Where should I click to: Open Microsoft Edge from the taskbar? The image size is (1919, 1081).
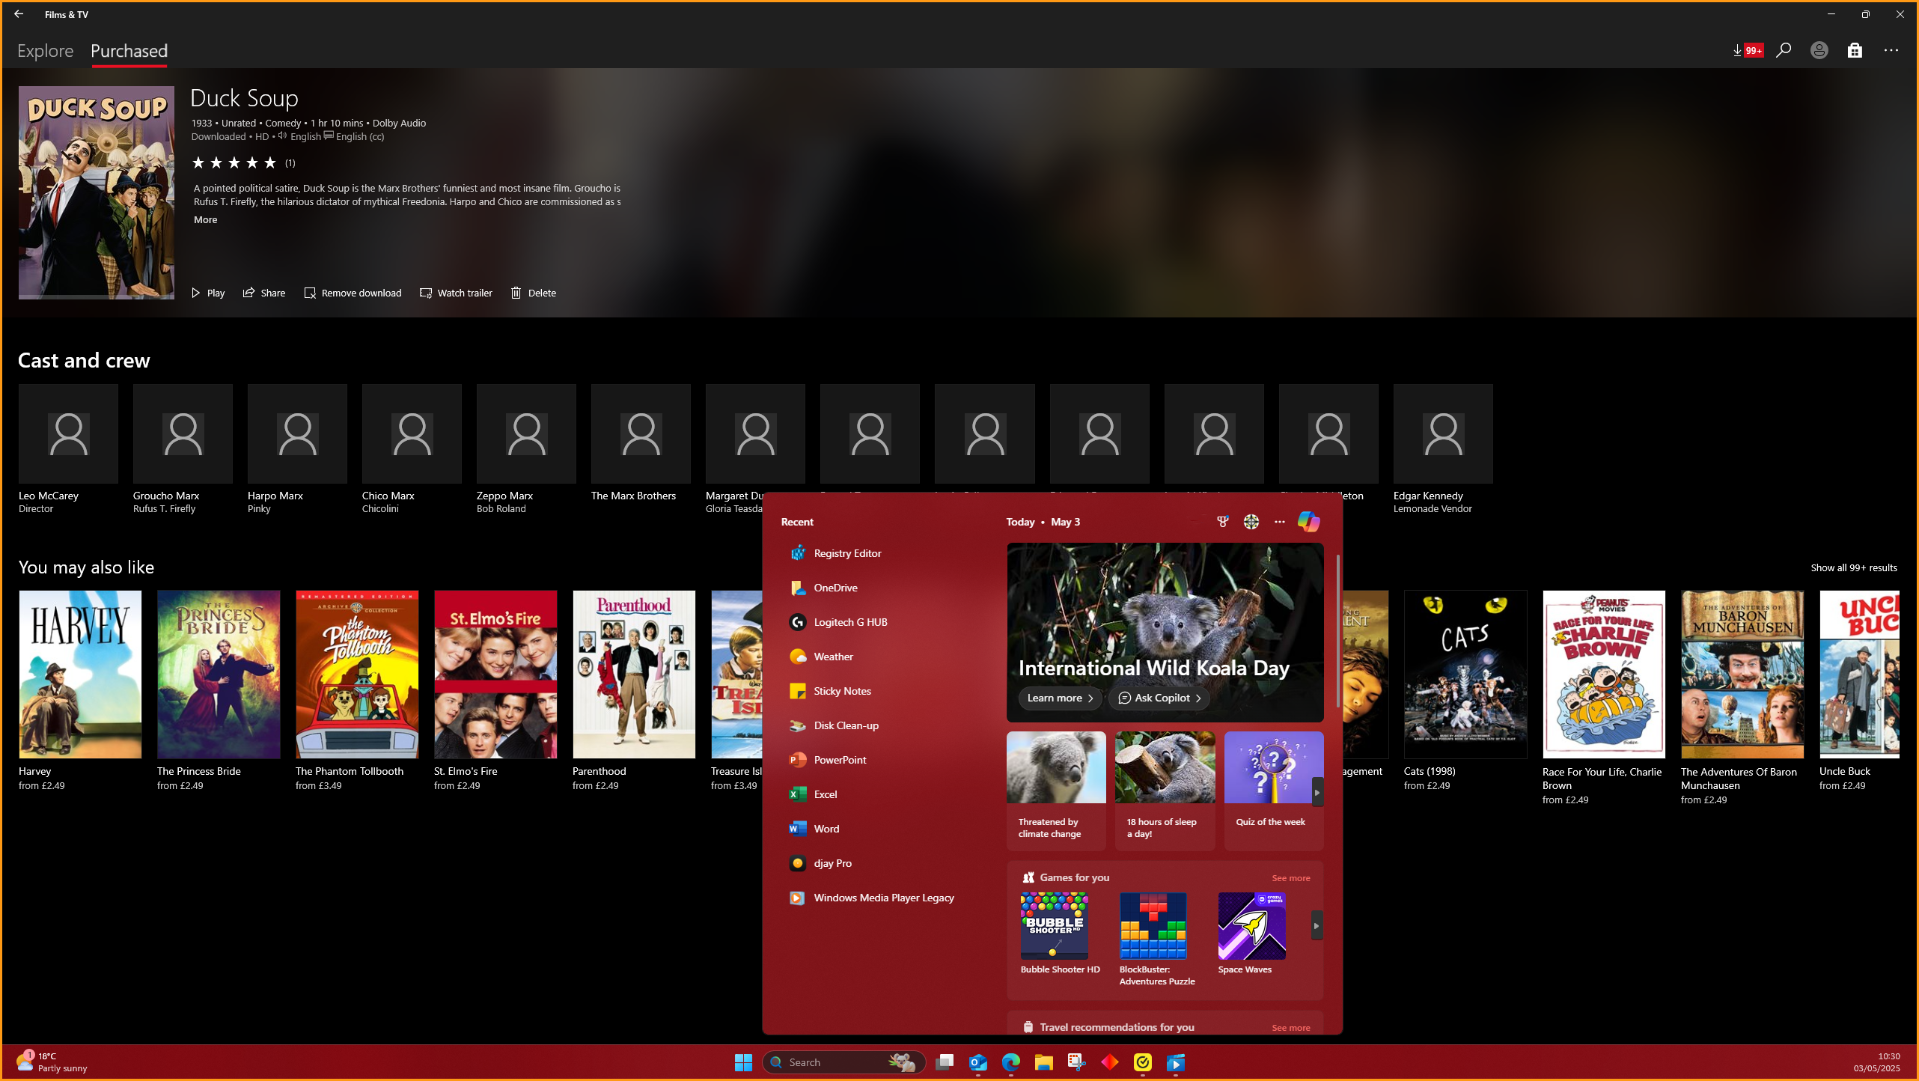pos(1011,1062)
